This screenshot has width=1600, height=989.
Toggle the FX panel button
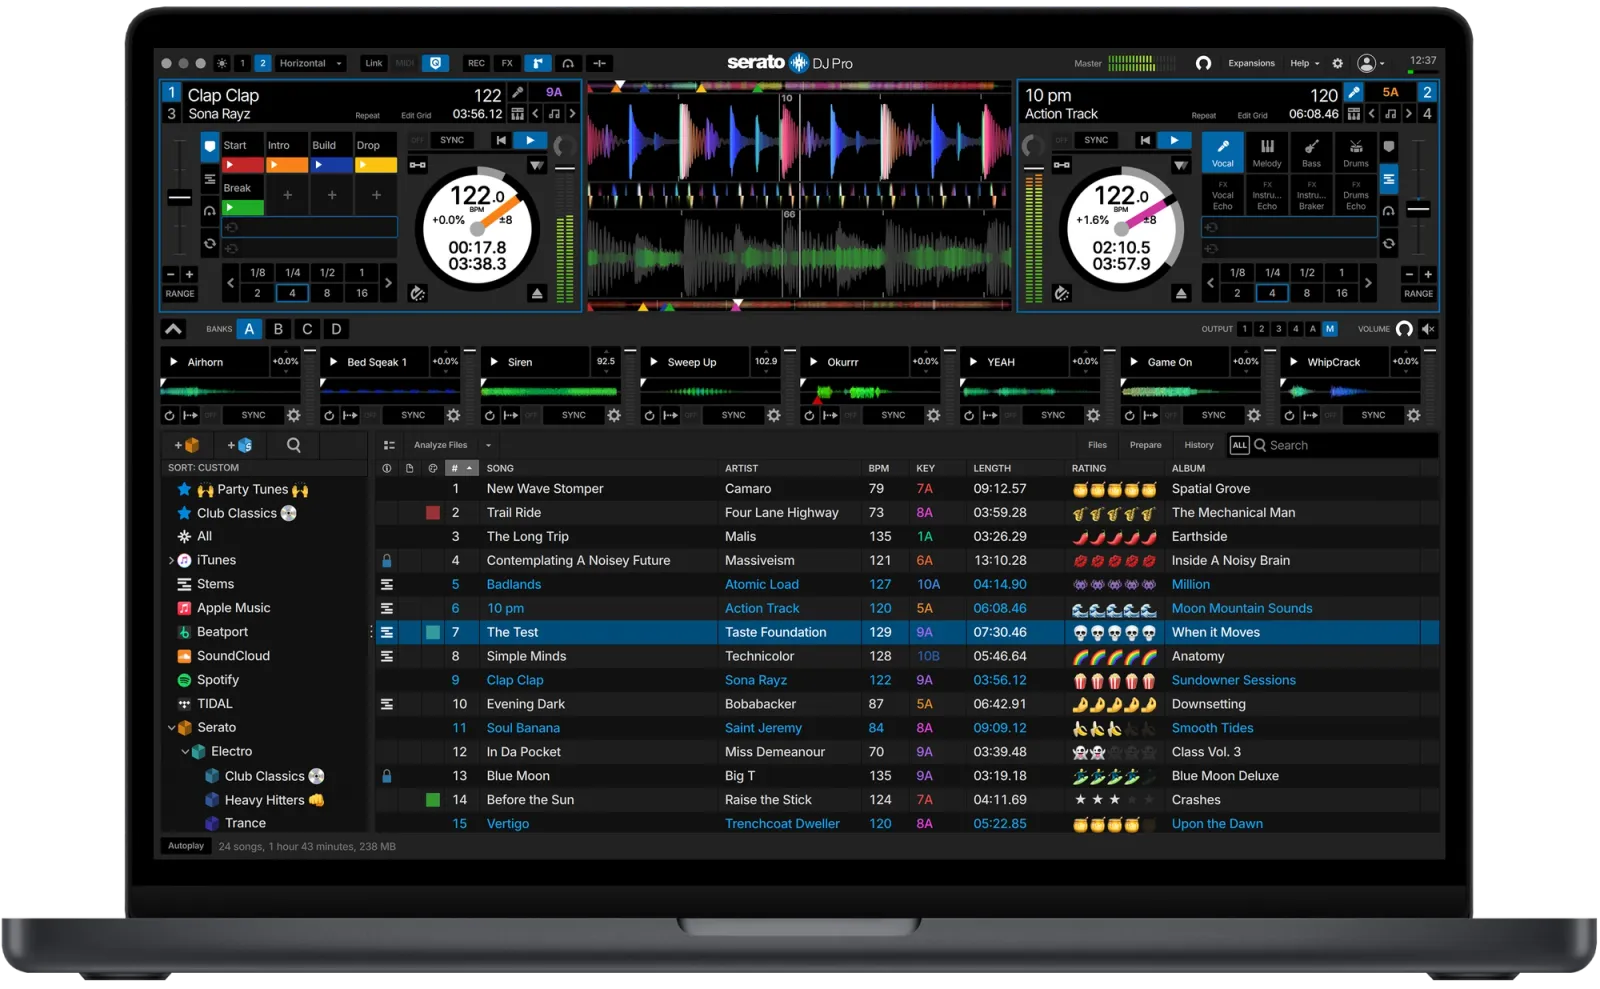pyautogui.click(x=507, y=63)
